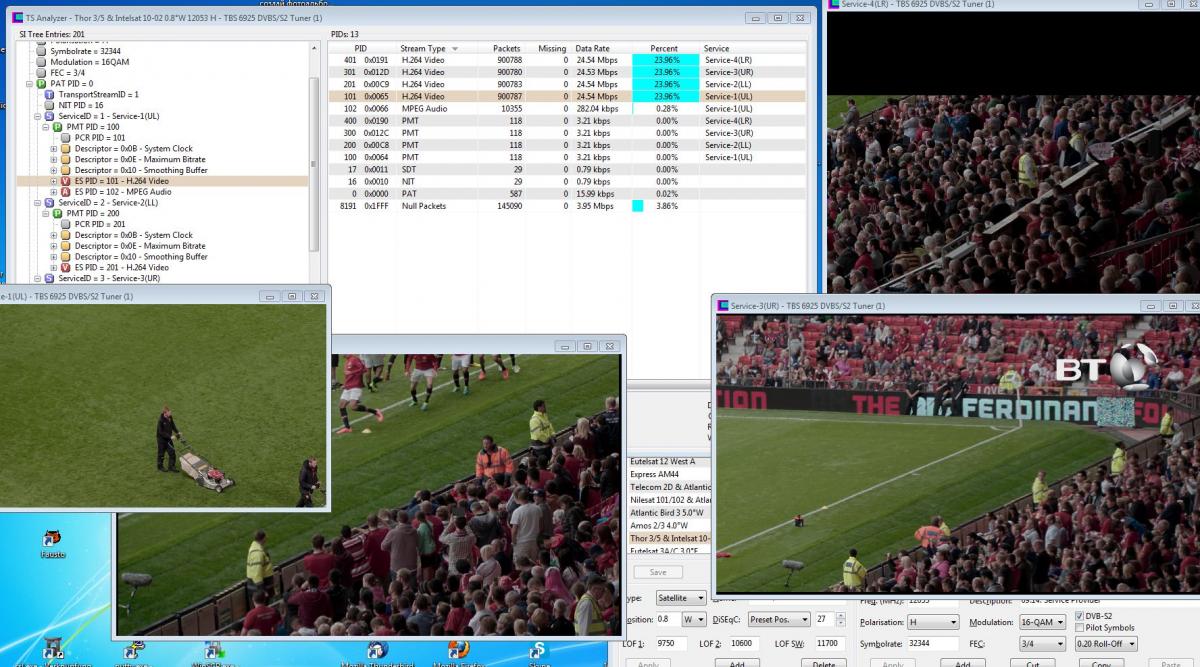Open the Polarisation H dropdown
The height and width of the screenshot is (667, 1200).
pos(933,622)
